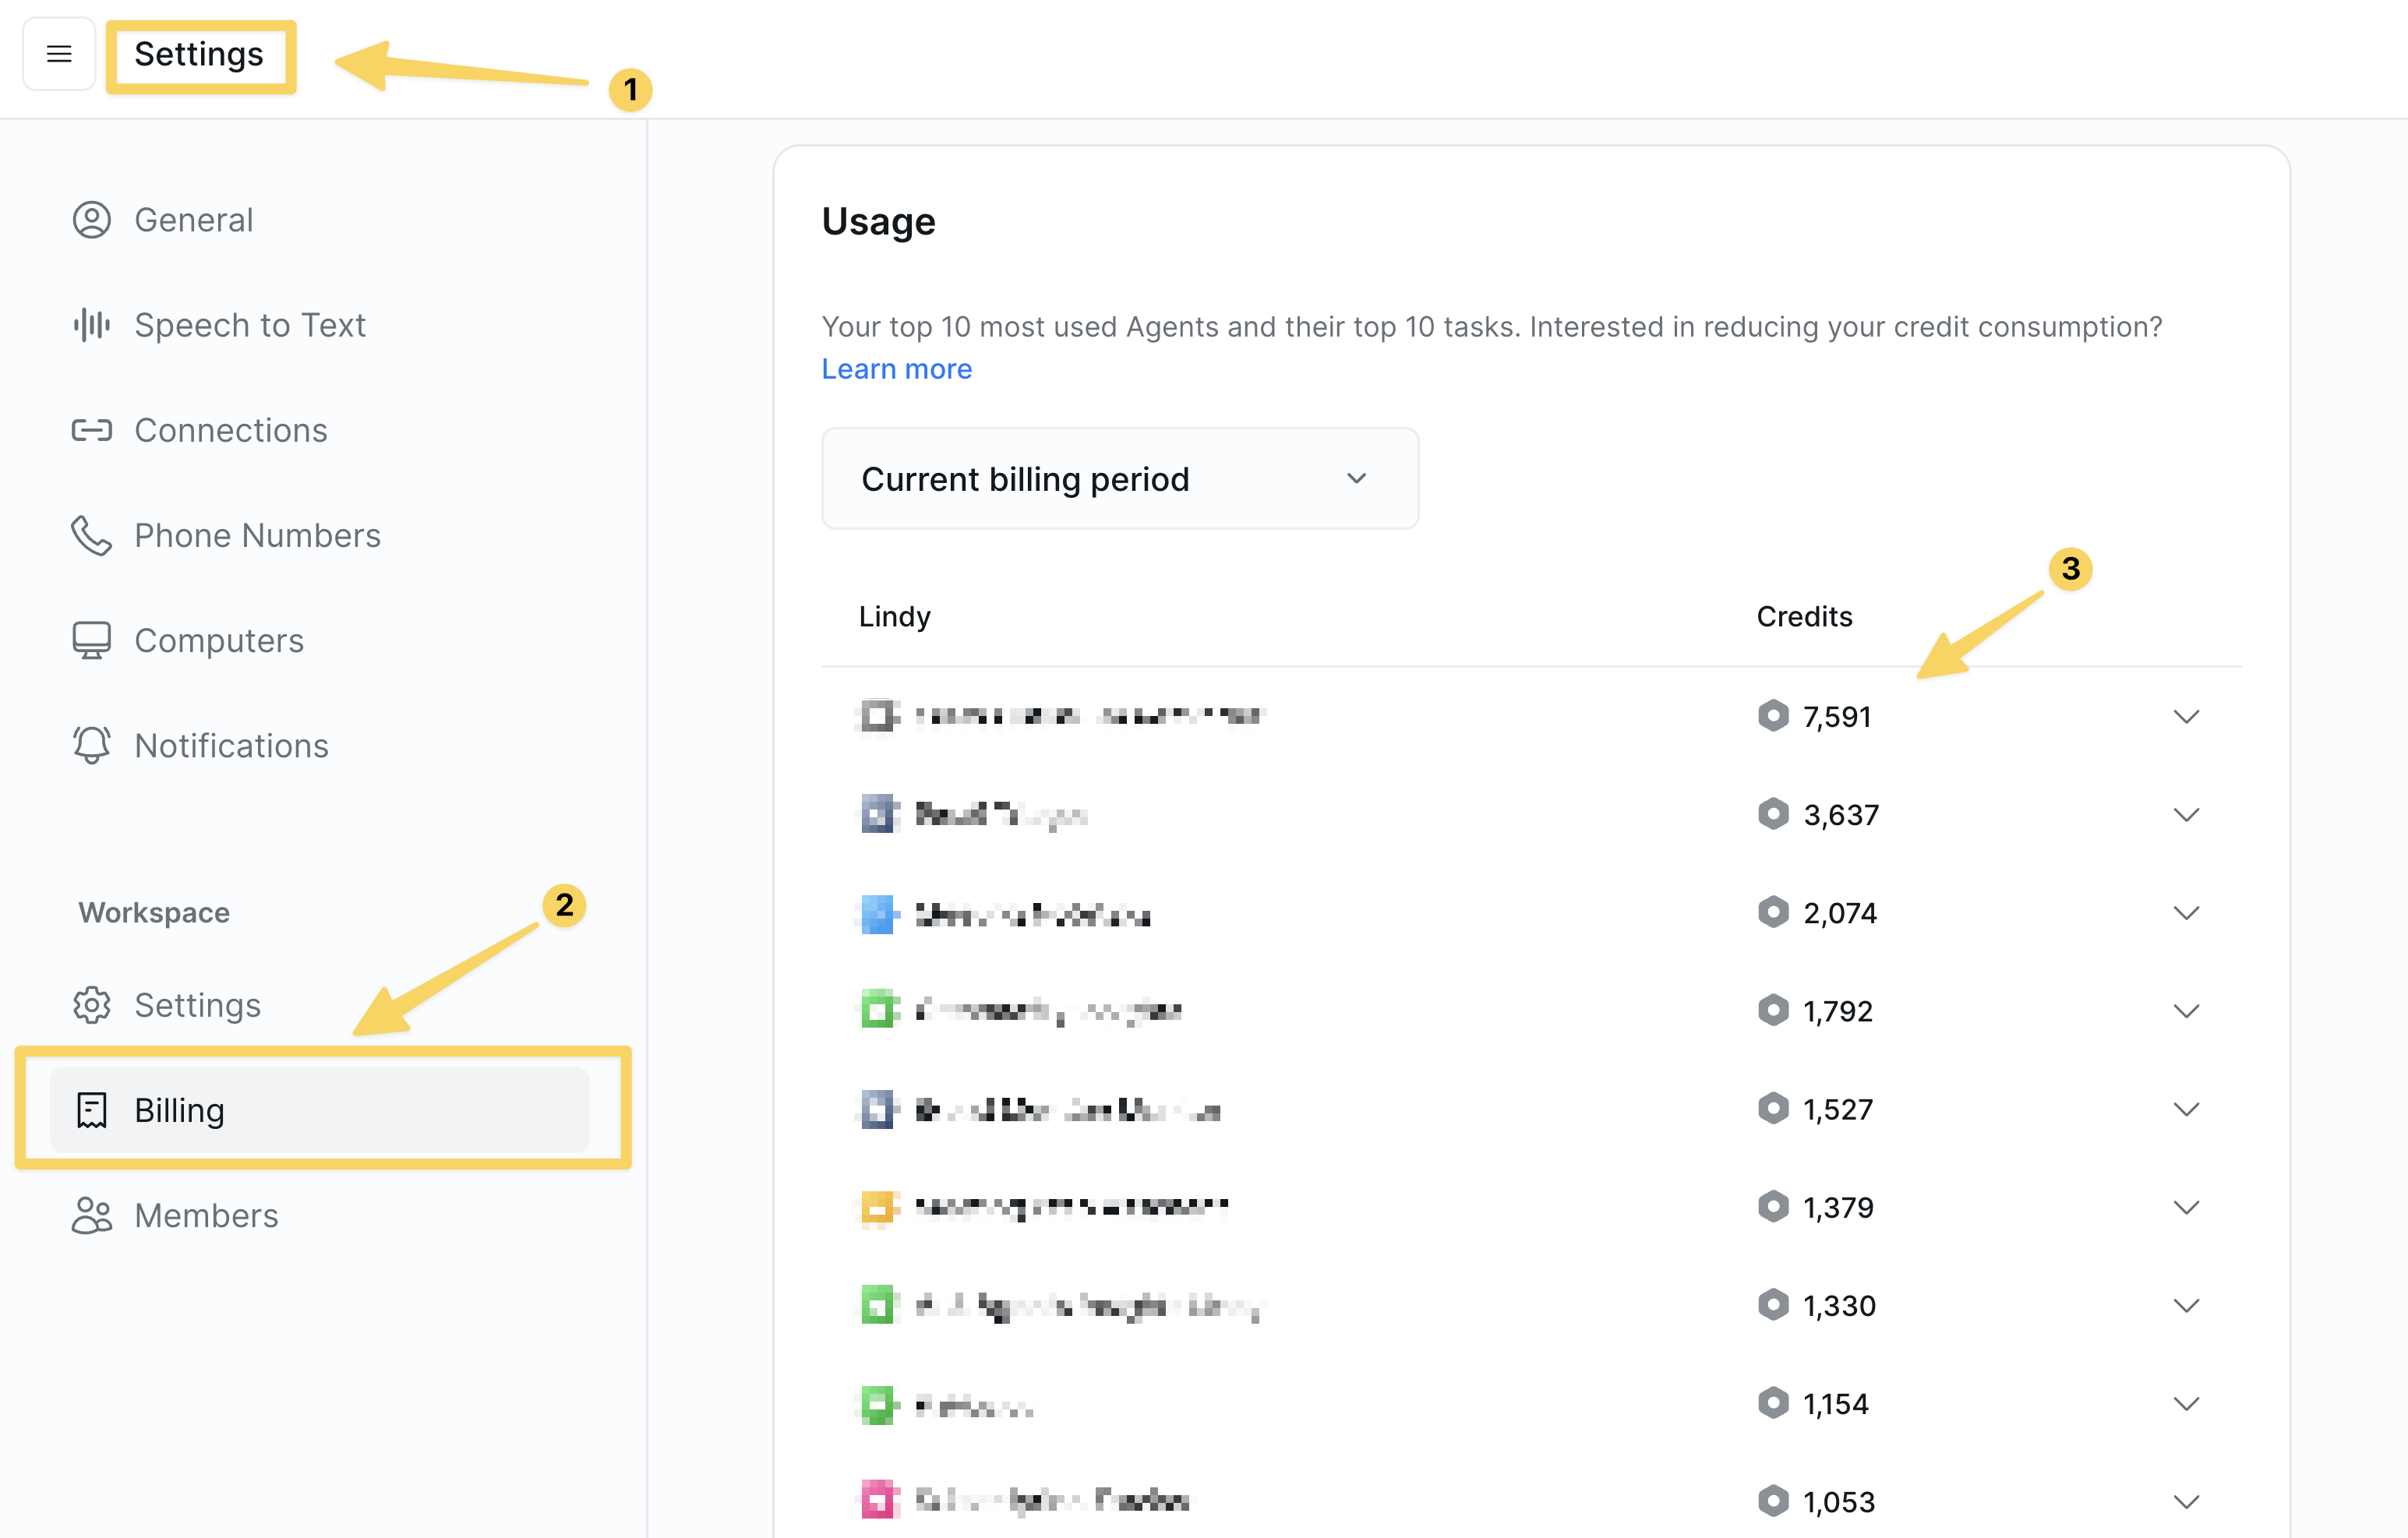This screenshot has width=2408, height=1538.
Task: Sort by the Credits column header
Action: (1804, 616)
